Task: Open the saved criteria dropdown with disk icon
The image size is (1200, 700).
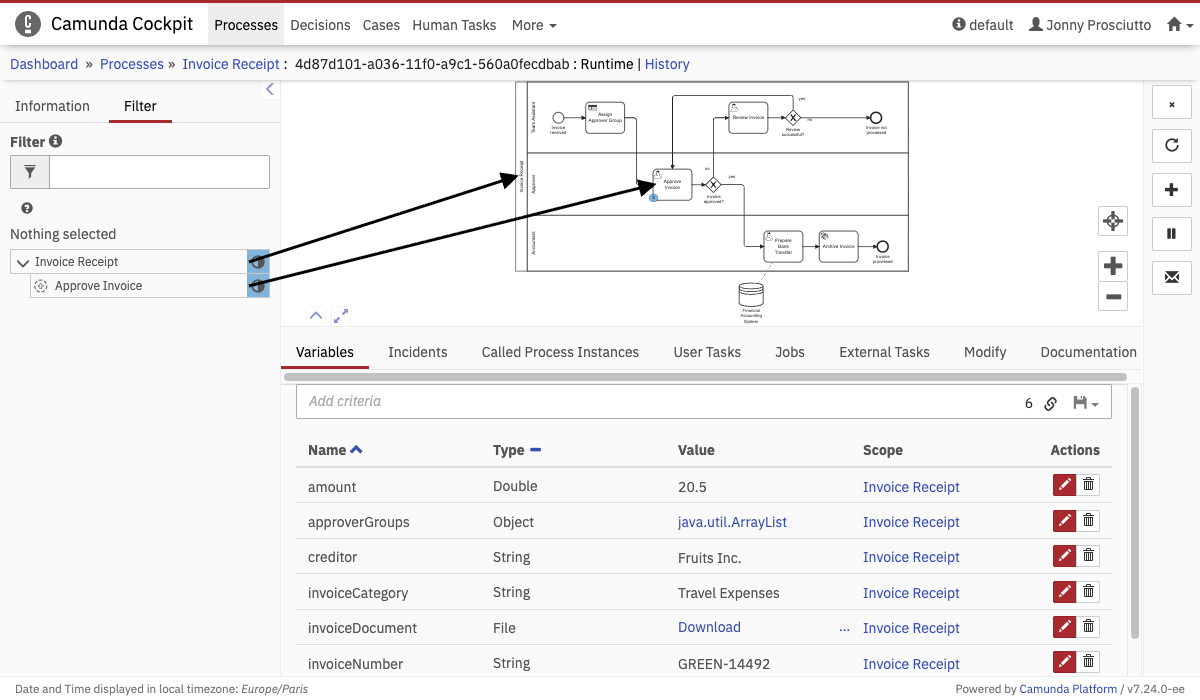Action: 1085,403
